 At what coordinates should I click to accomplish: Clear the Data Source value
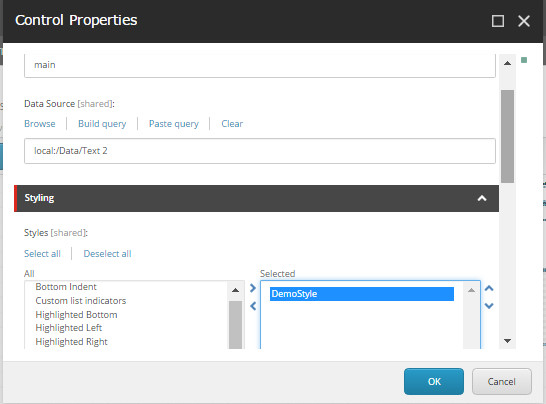click(x=232, y=124)
